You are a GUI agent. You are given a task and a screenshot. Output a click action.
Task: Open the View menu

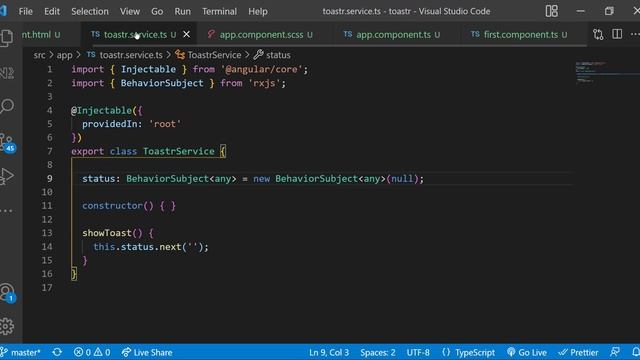(130, 11)
